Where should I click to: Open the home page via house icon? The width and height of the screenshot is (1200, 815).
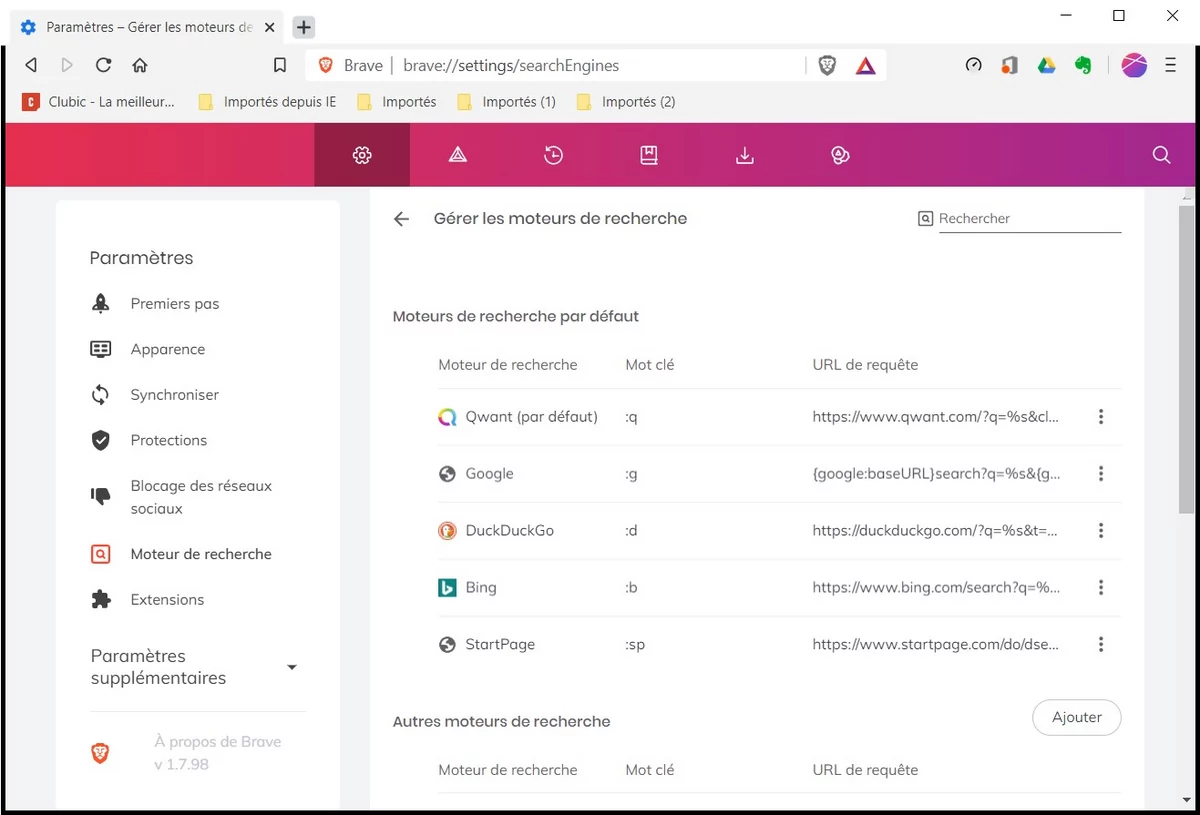tap(140, 65)
